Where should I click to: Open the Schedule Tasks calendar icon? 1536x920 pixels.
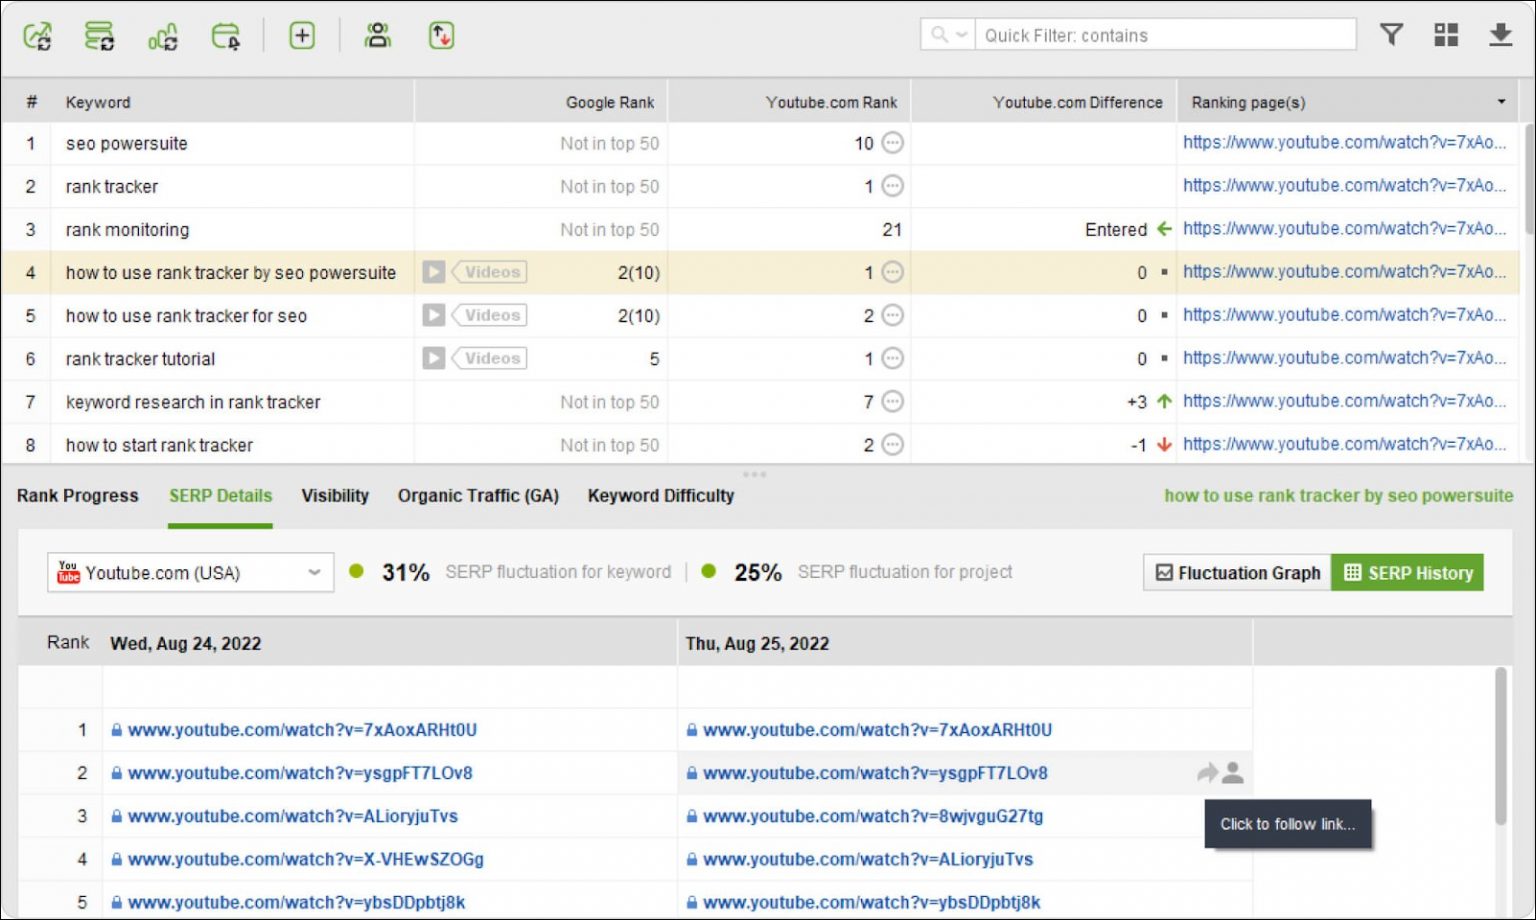tap(226, 36)
